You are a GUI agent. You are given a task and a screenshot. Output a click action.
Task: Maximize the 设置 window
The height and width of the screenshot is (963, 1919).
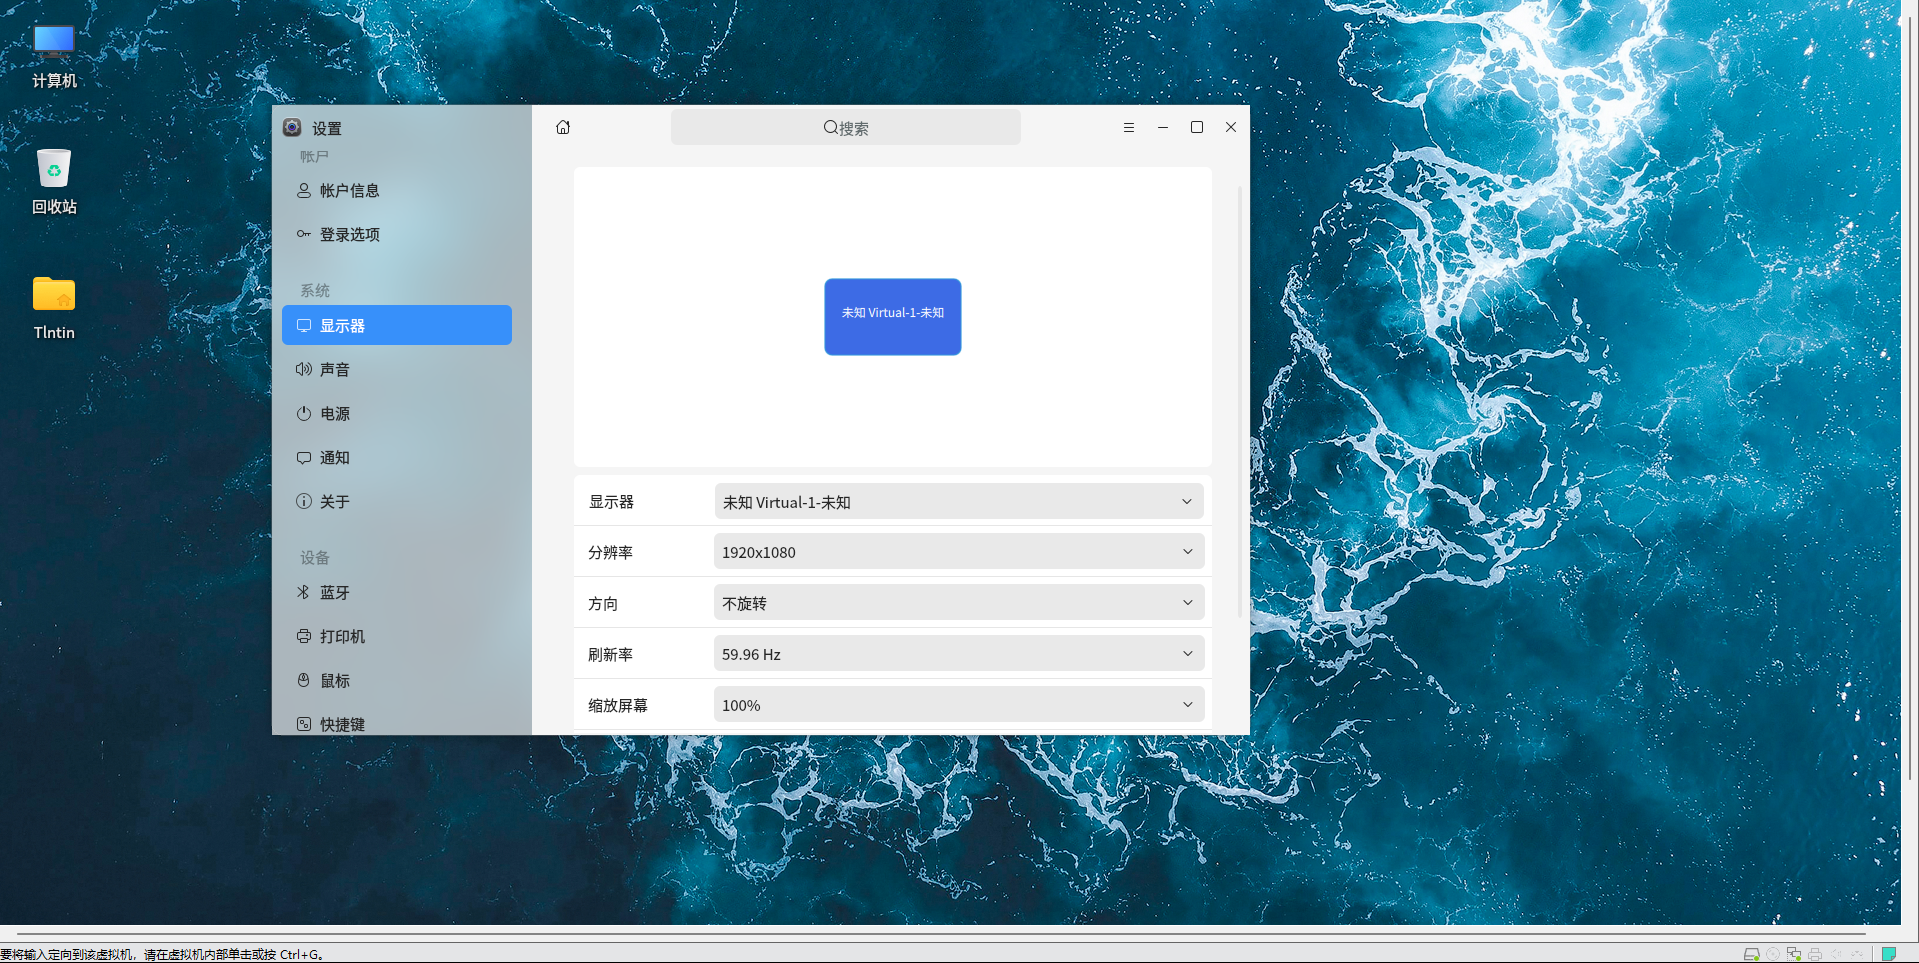pos(1197,127)
